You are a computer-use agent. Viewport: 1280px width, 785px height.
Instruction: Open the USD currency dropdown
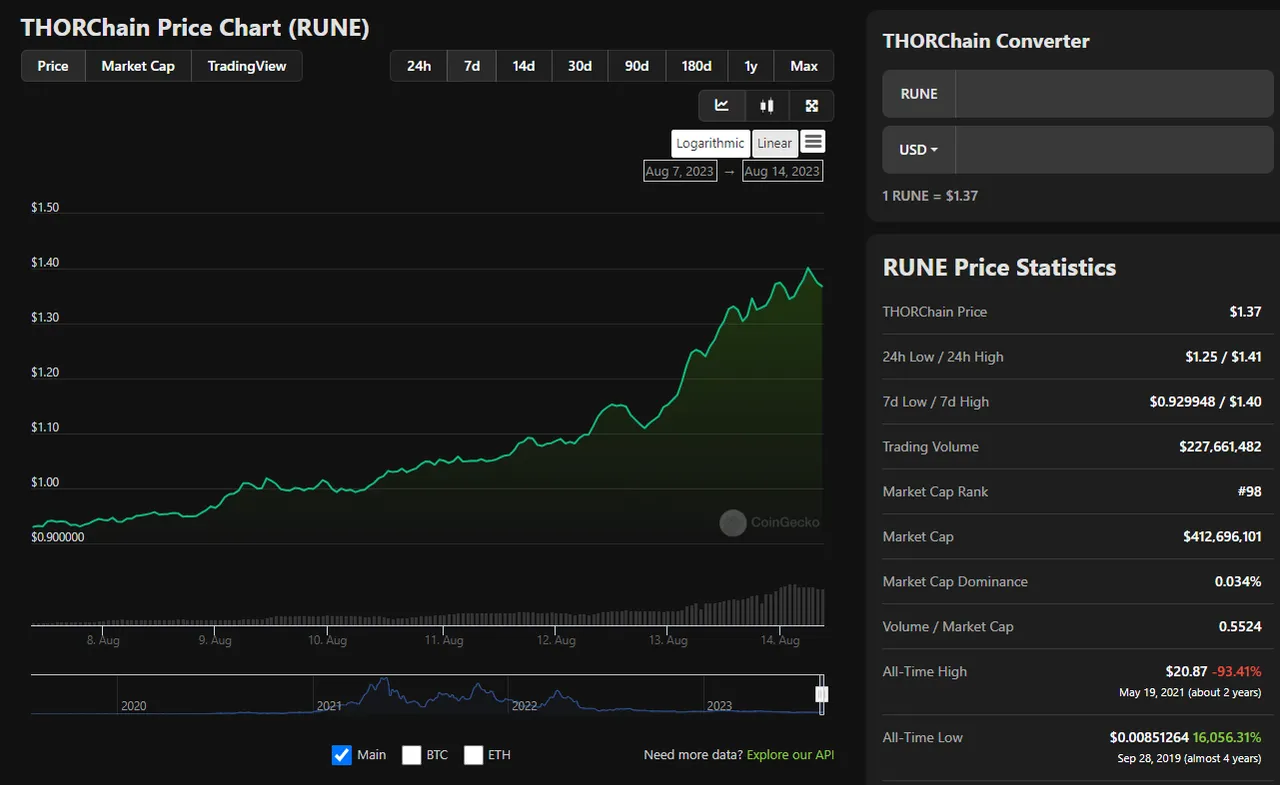[x=919, y=150]
